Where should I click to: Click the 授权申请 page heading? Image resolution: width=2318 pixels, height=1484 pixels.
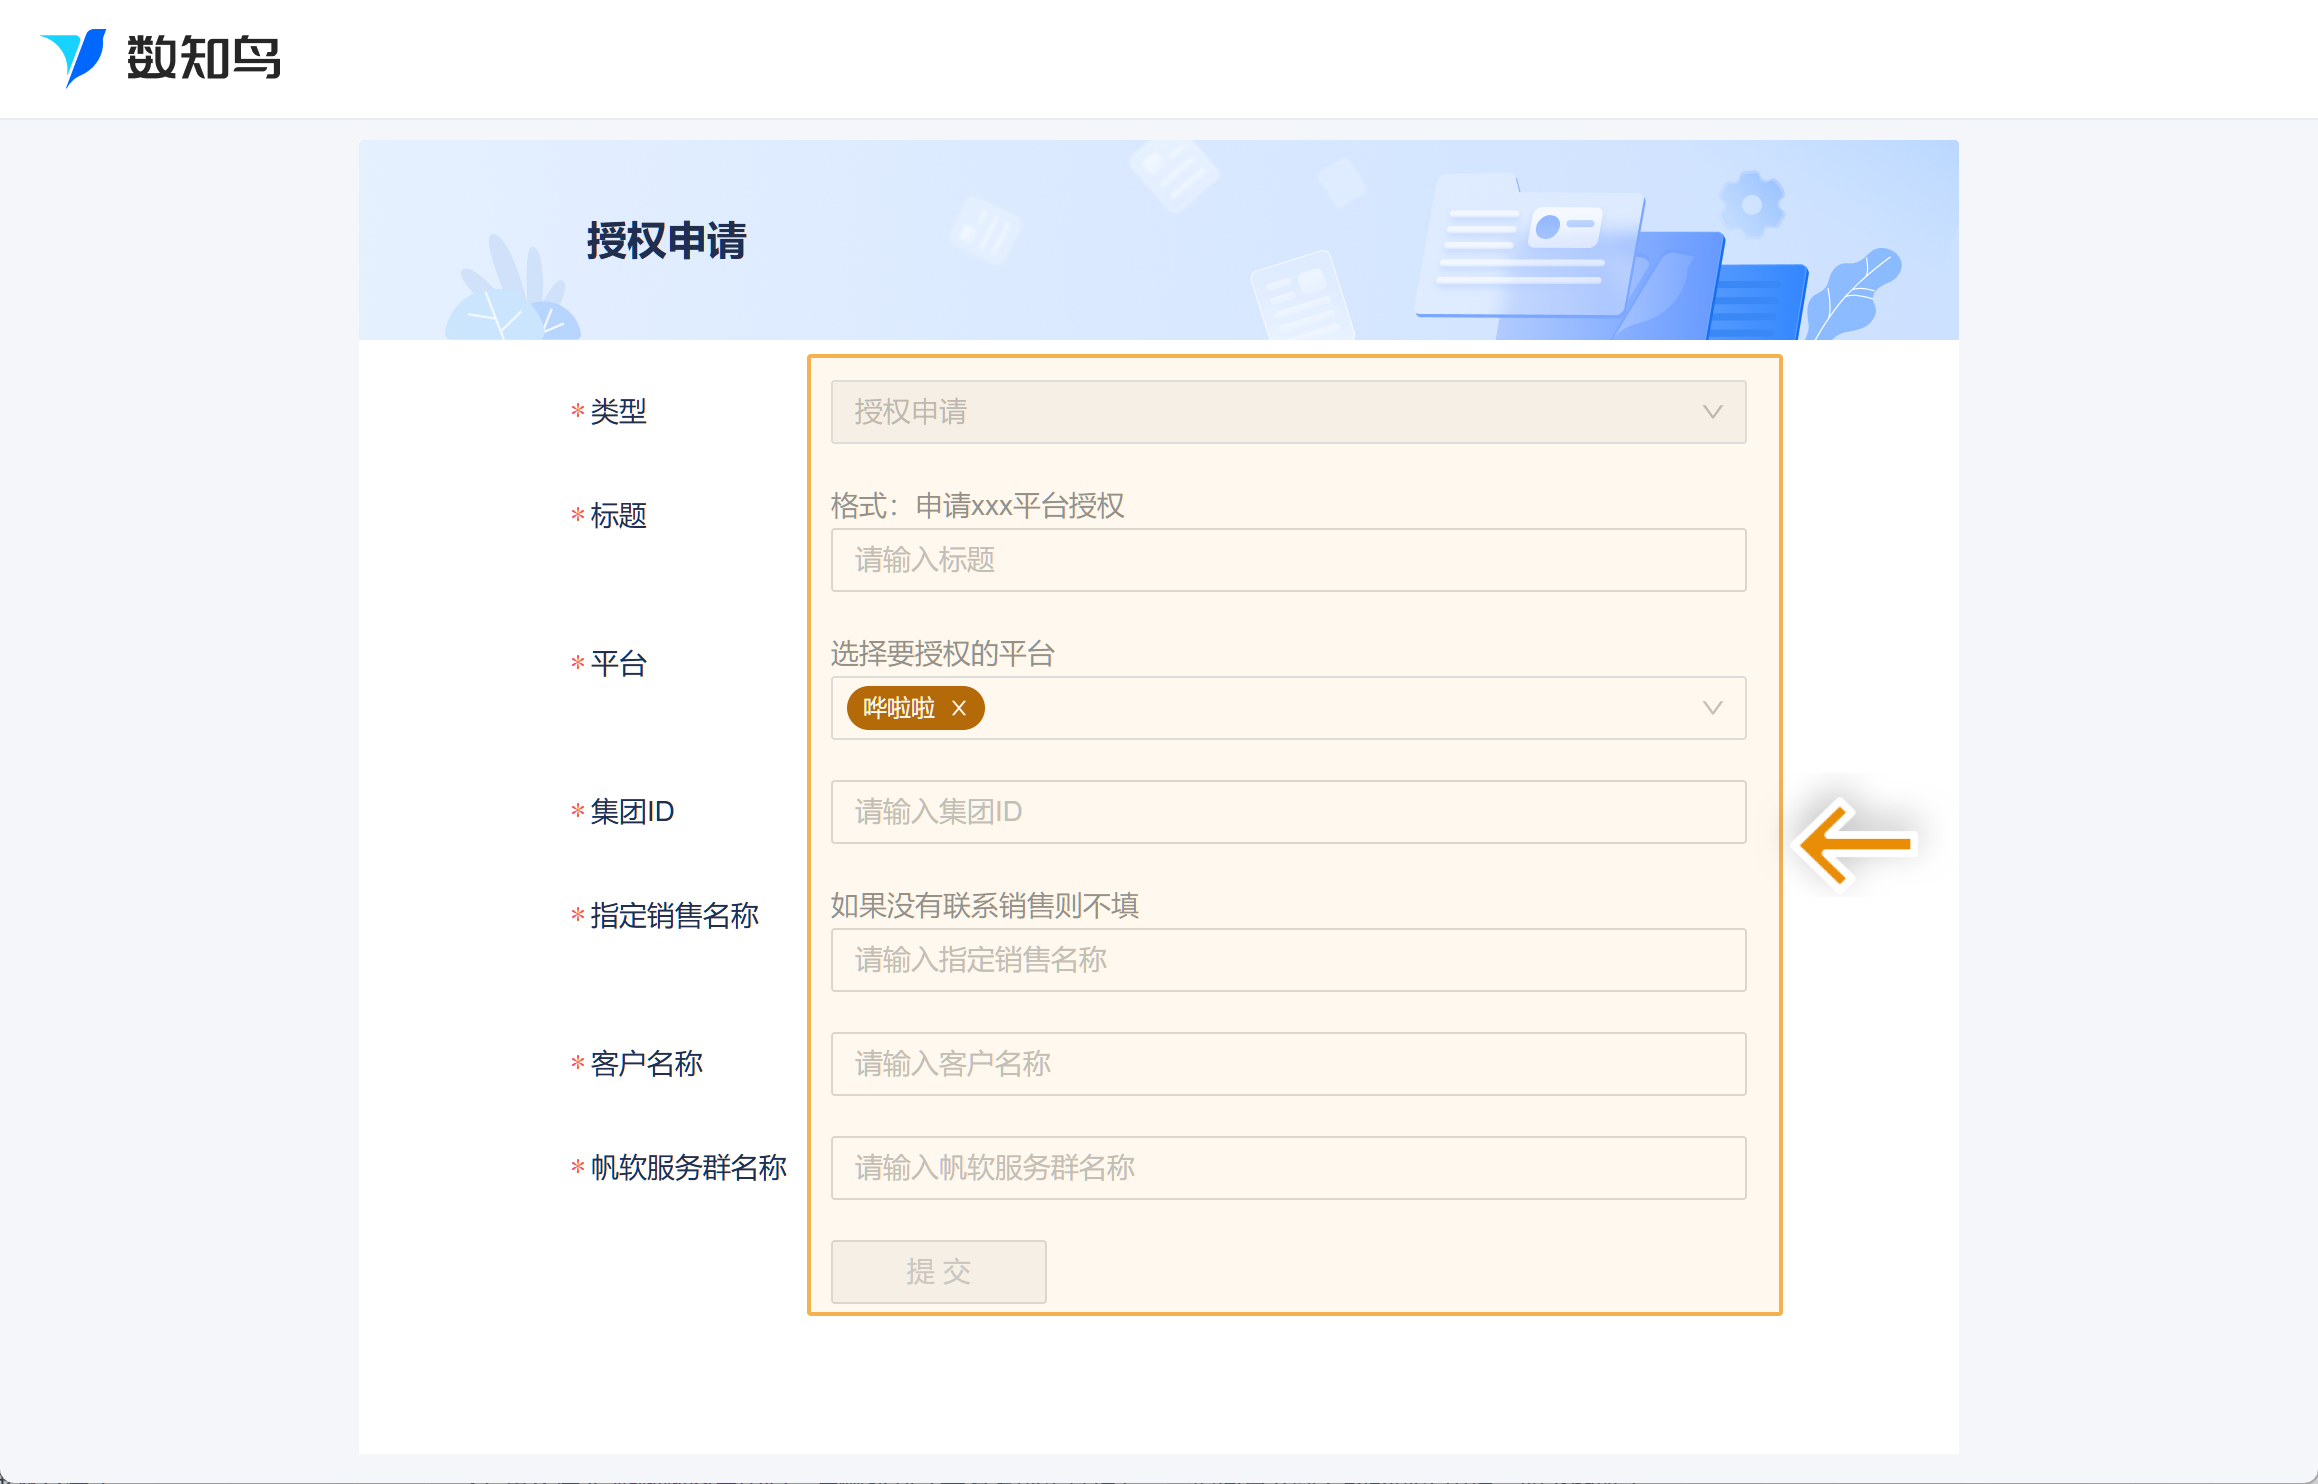click(666, 241)
